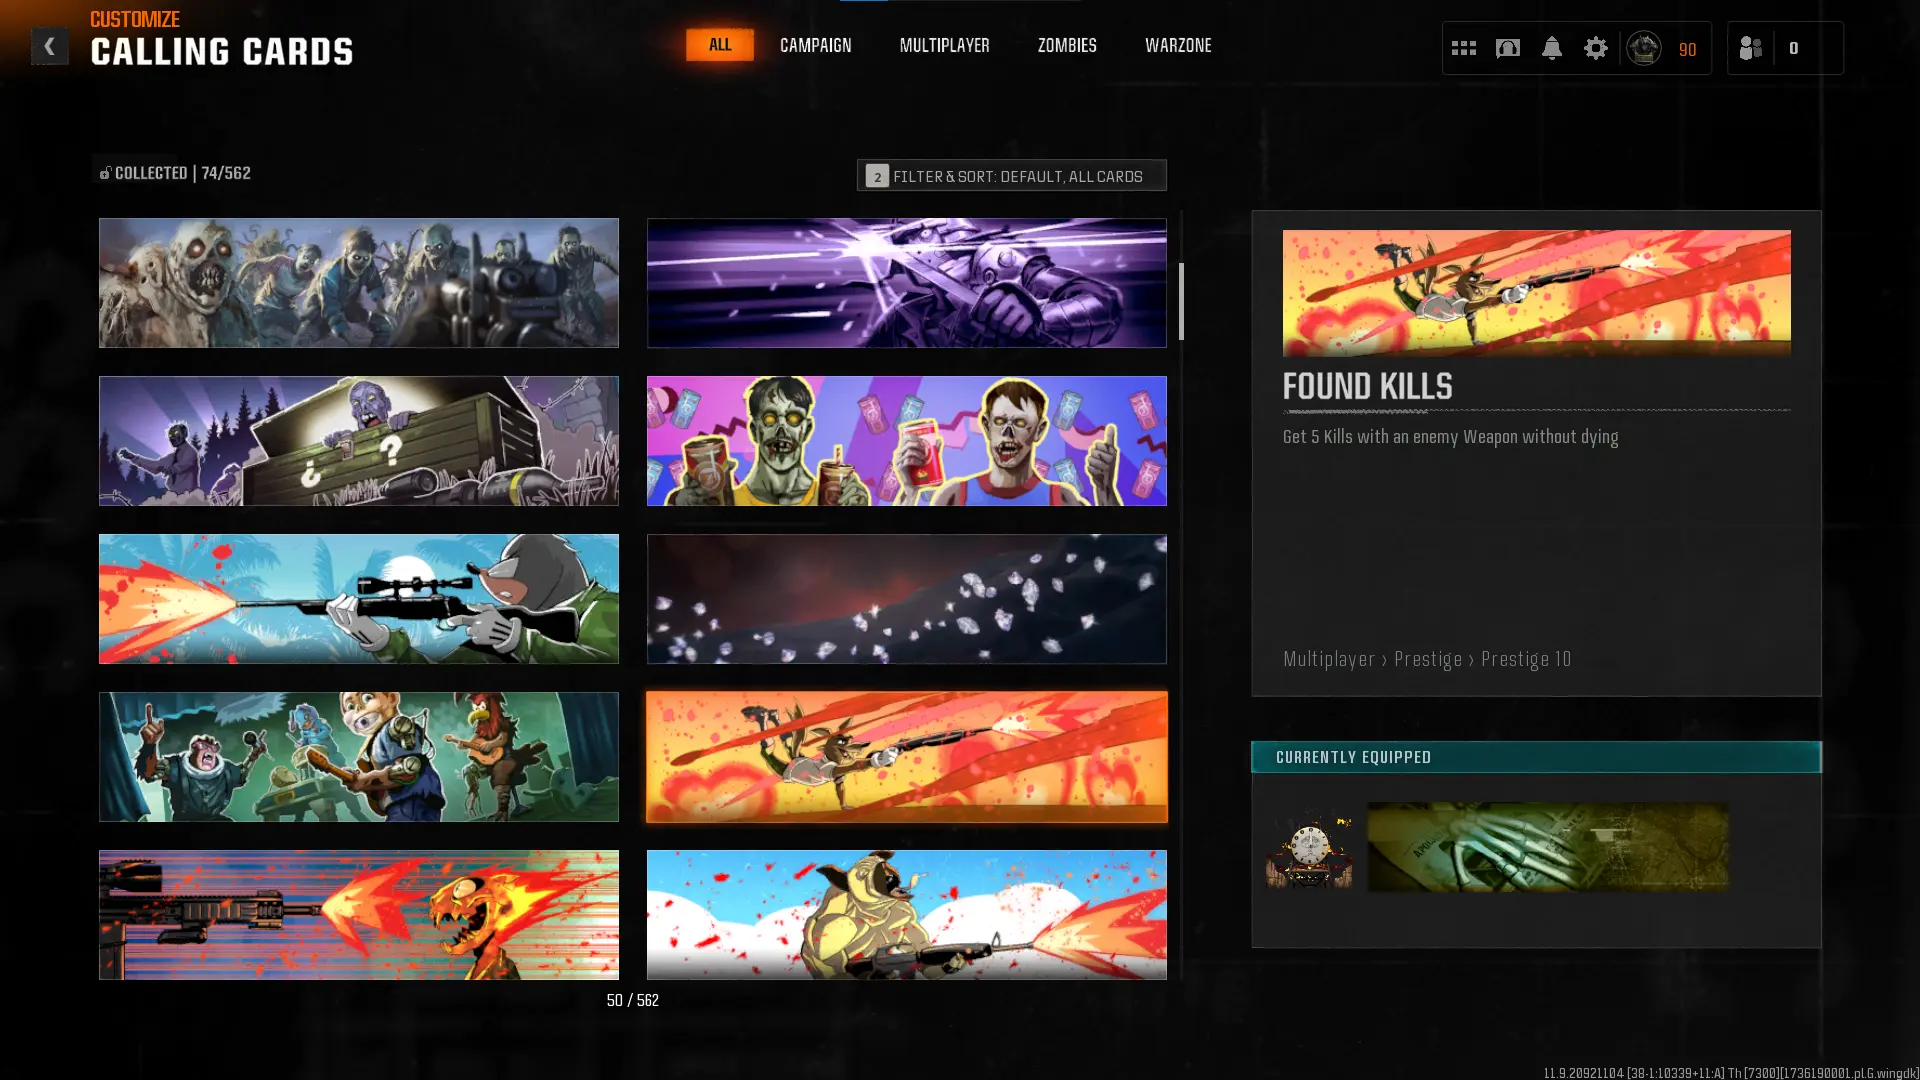Click the calling card list scrollbar
Image resolution: width=1920 pixels, height=1080 pixels.
pyautogui.click(x=1181, y=301)
